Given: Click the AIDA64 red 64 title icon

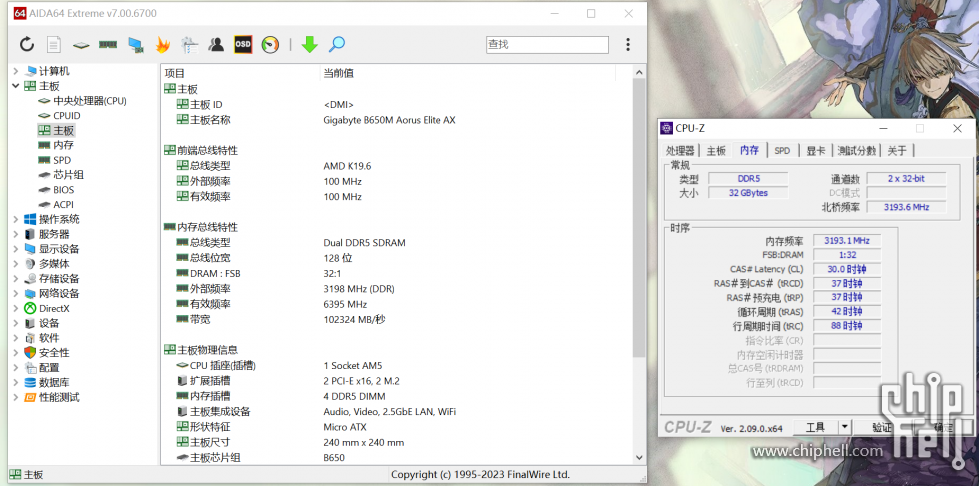Looking at the screenshot, I should 19,13.
